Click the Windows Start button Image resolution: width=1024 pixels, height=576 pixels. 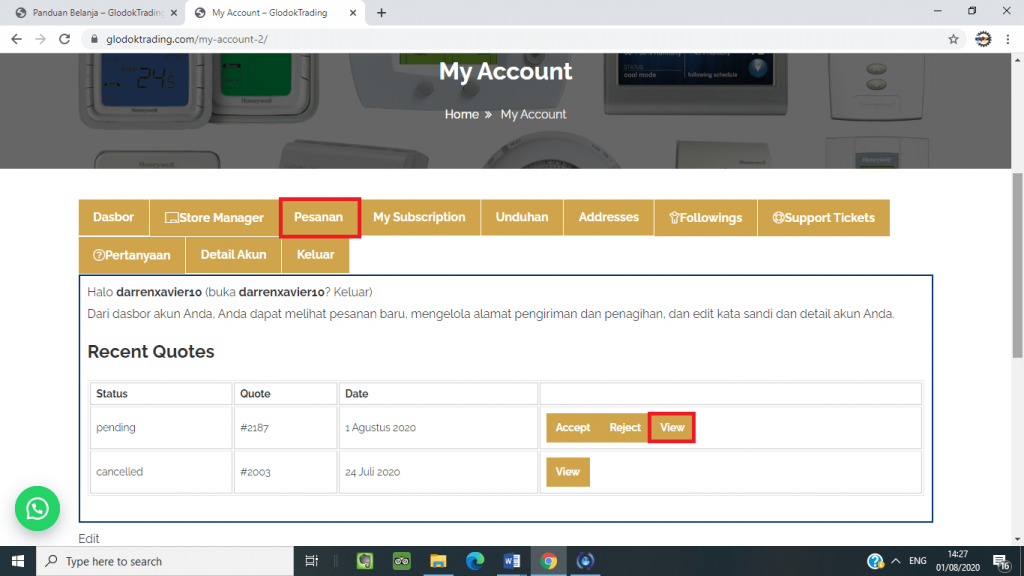coord(17,561)
